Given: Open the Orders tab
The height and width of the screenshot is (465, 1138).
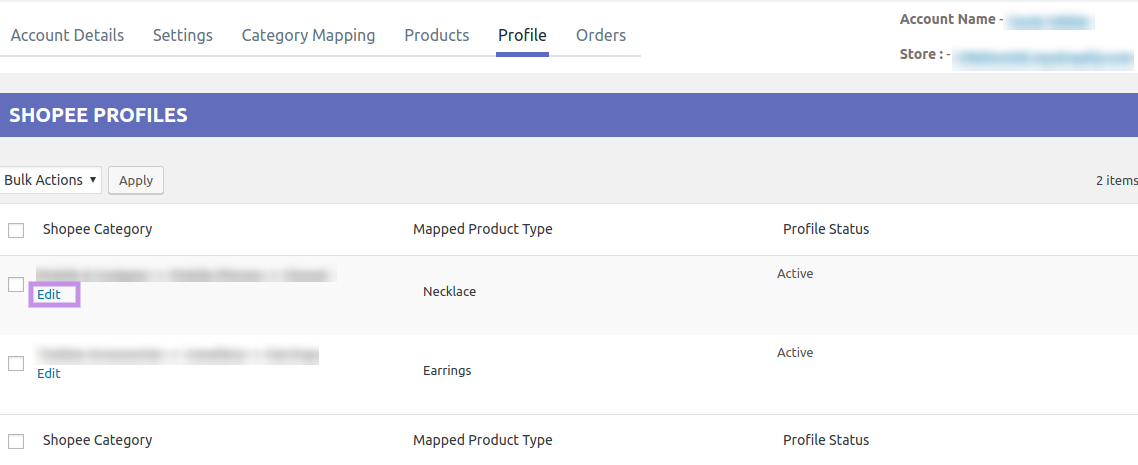Looking at the screenshot, I should click(600, 35).
